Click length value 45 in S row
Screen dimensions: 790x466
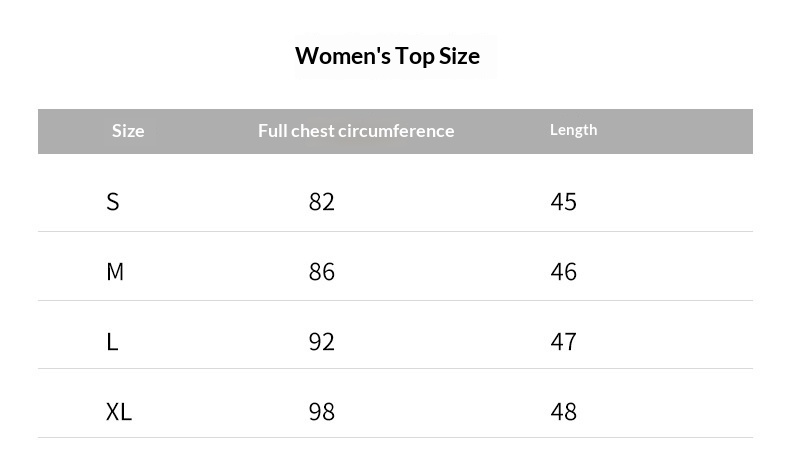point(564,202)
